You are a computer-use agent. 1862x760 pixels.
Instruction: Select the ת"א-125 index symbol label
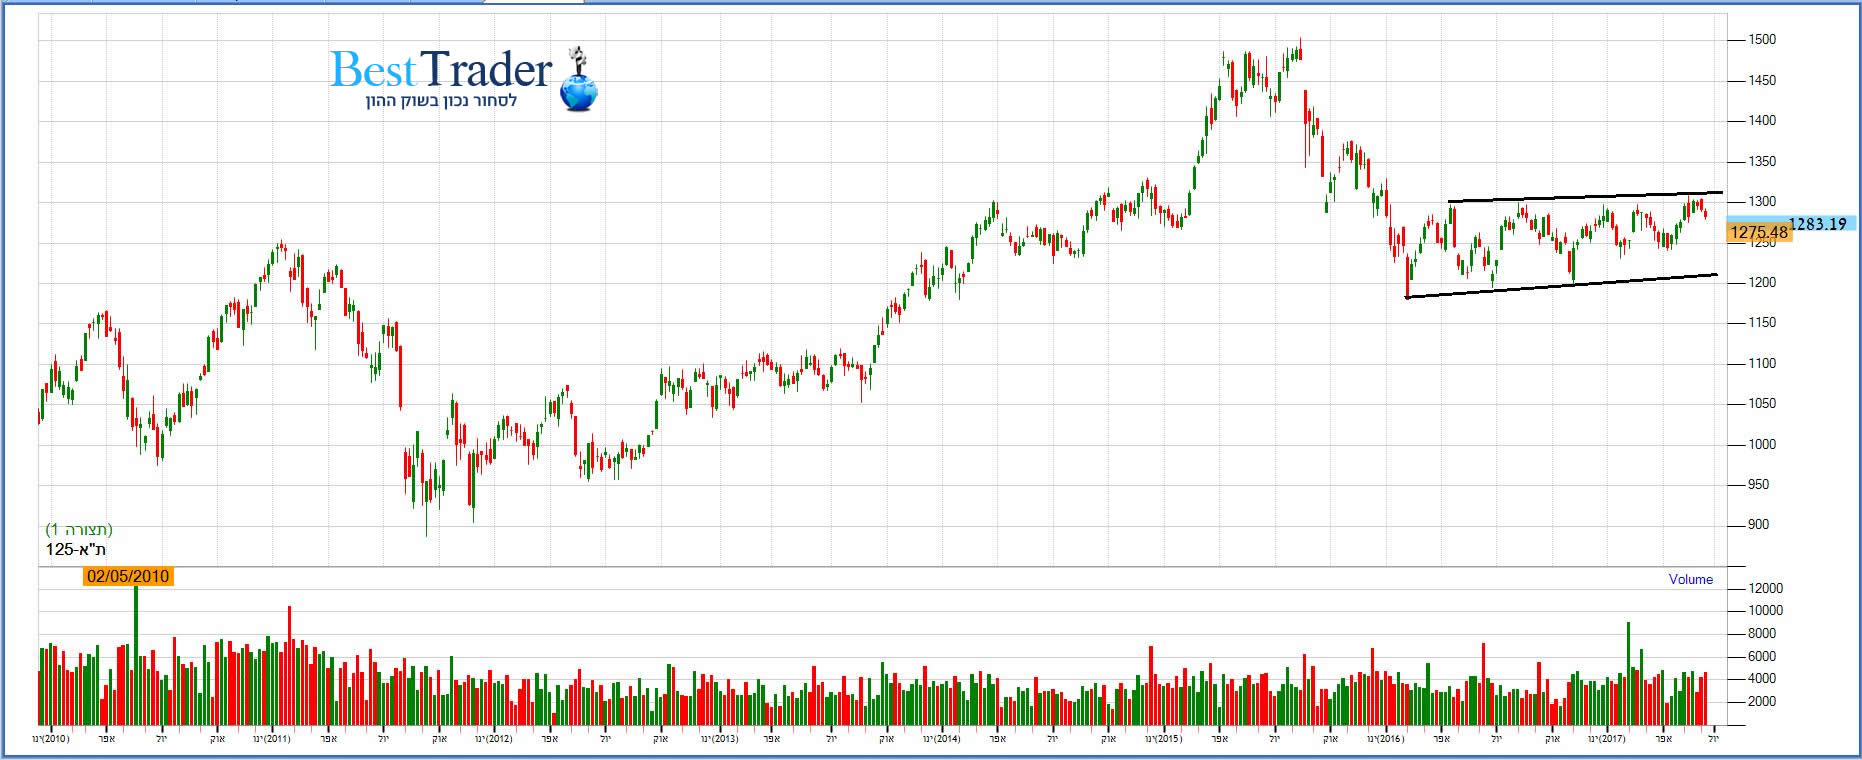[76, 549]
